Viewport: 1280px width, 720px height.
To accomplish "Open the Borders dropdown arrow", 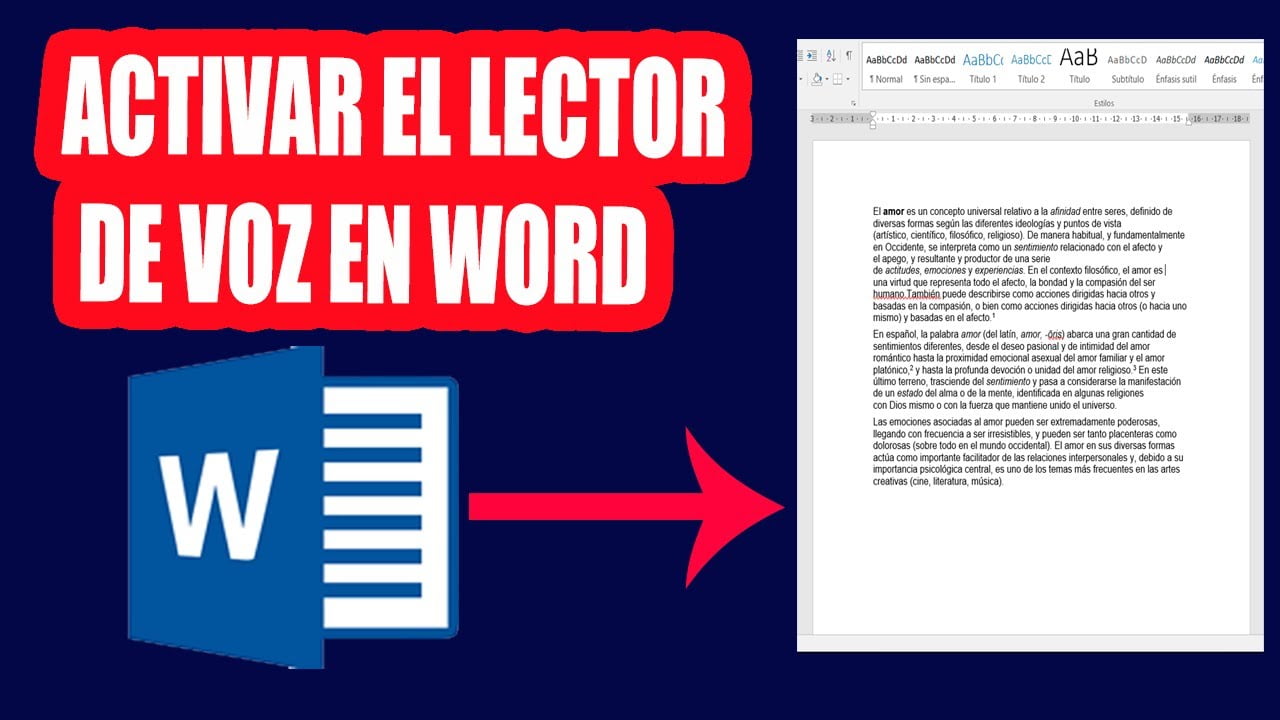I will pos(848,79).
